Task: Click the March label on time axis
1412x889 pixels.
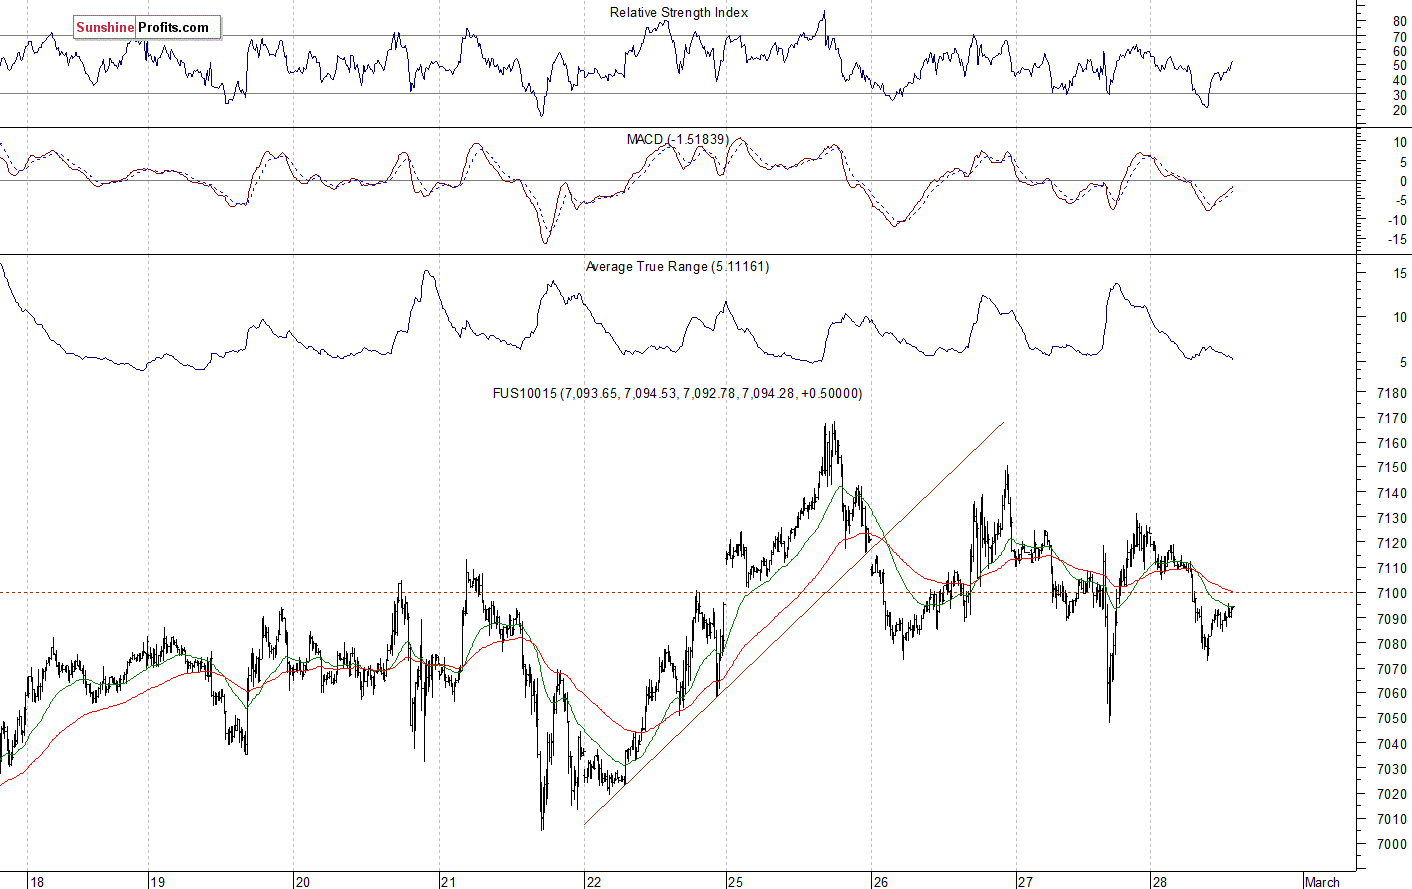Action: (1322, 882)
